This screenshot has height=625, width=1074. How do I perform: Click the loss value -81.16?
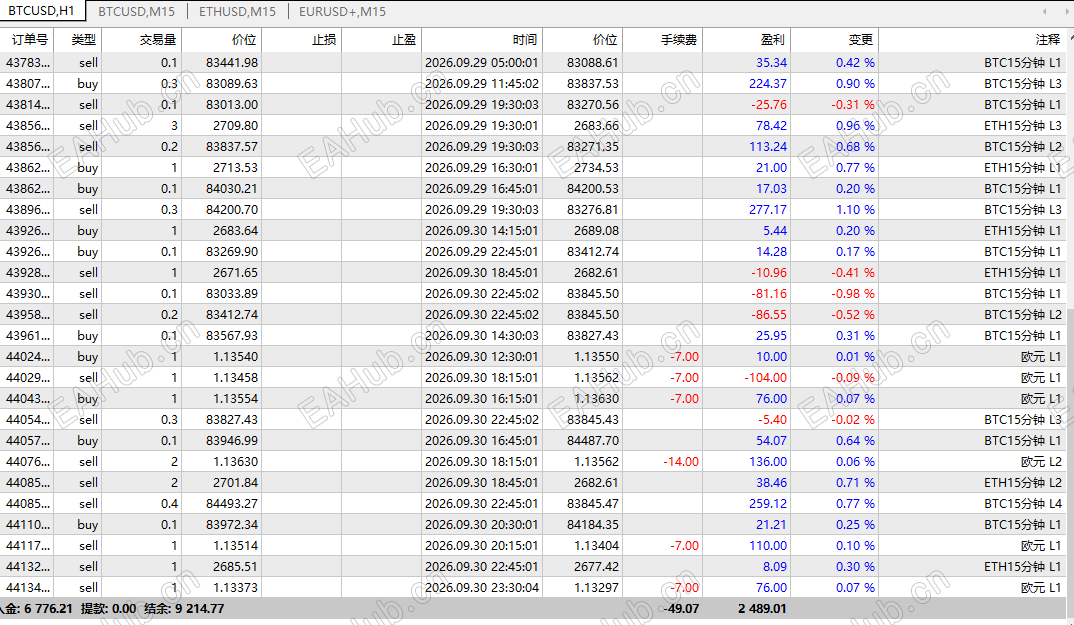(769, 294)
